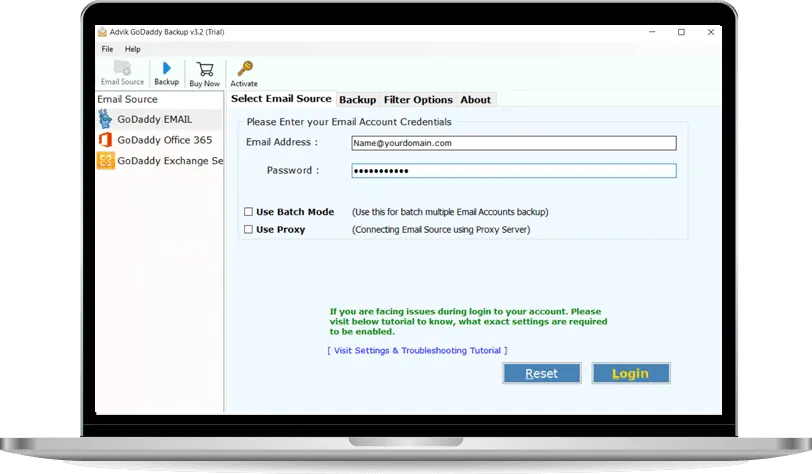Click the Email Address input field
This screenshot has width=812, height=474.
pos(514,143)
